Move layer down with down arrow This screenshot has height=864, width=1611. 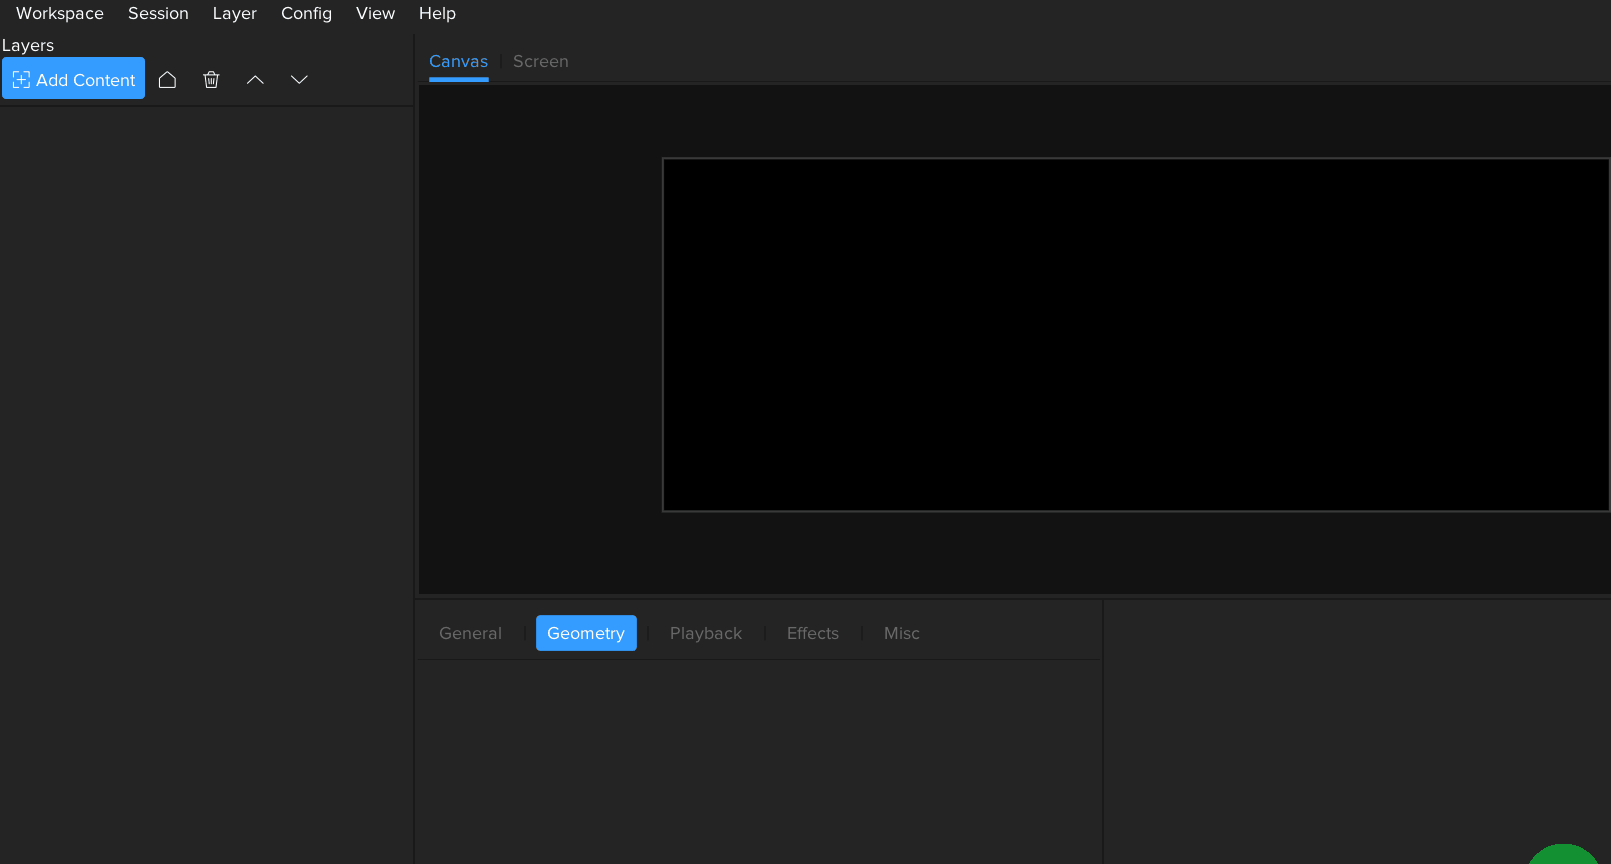pyautogui.click(x=299, y=80)
